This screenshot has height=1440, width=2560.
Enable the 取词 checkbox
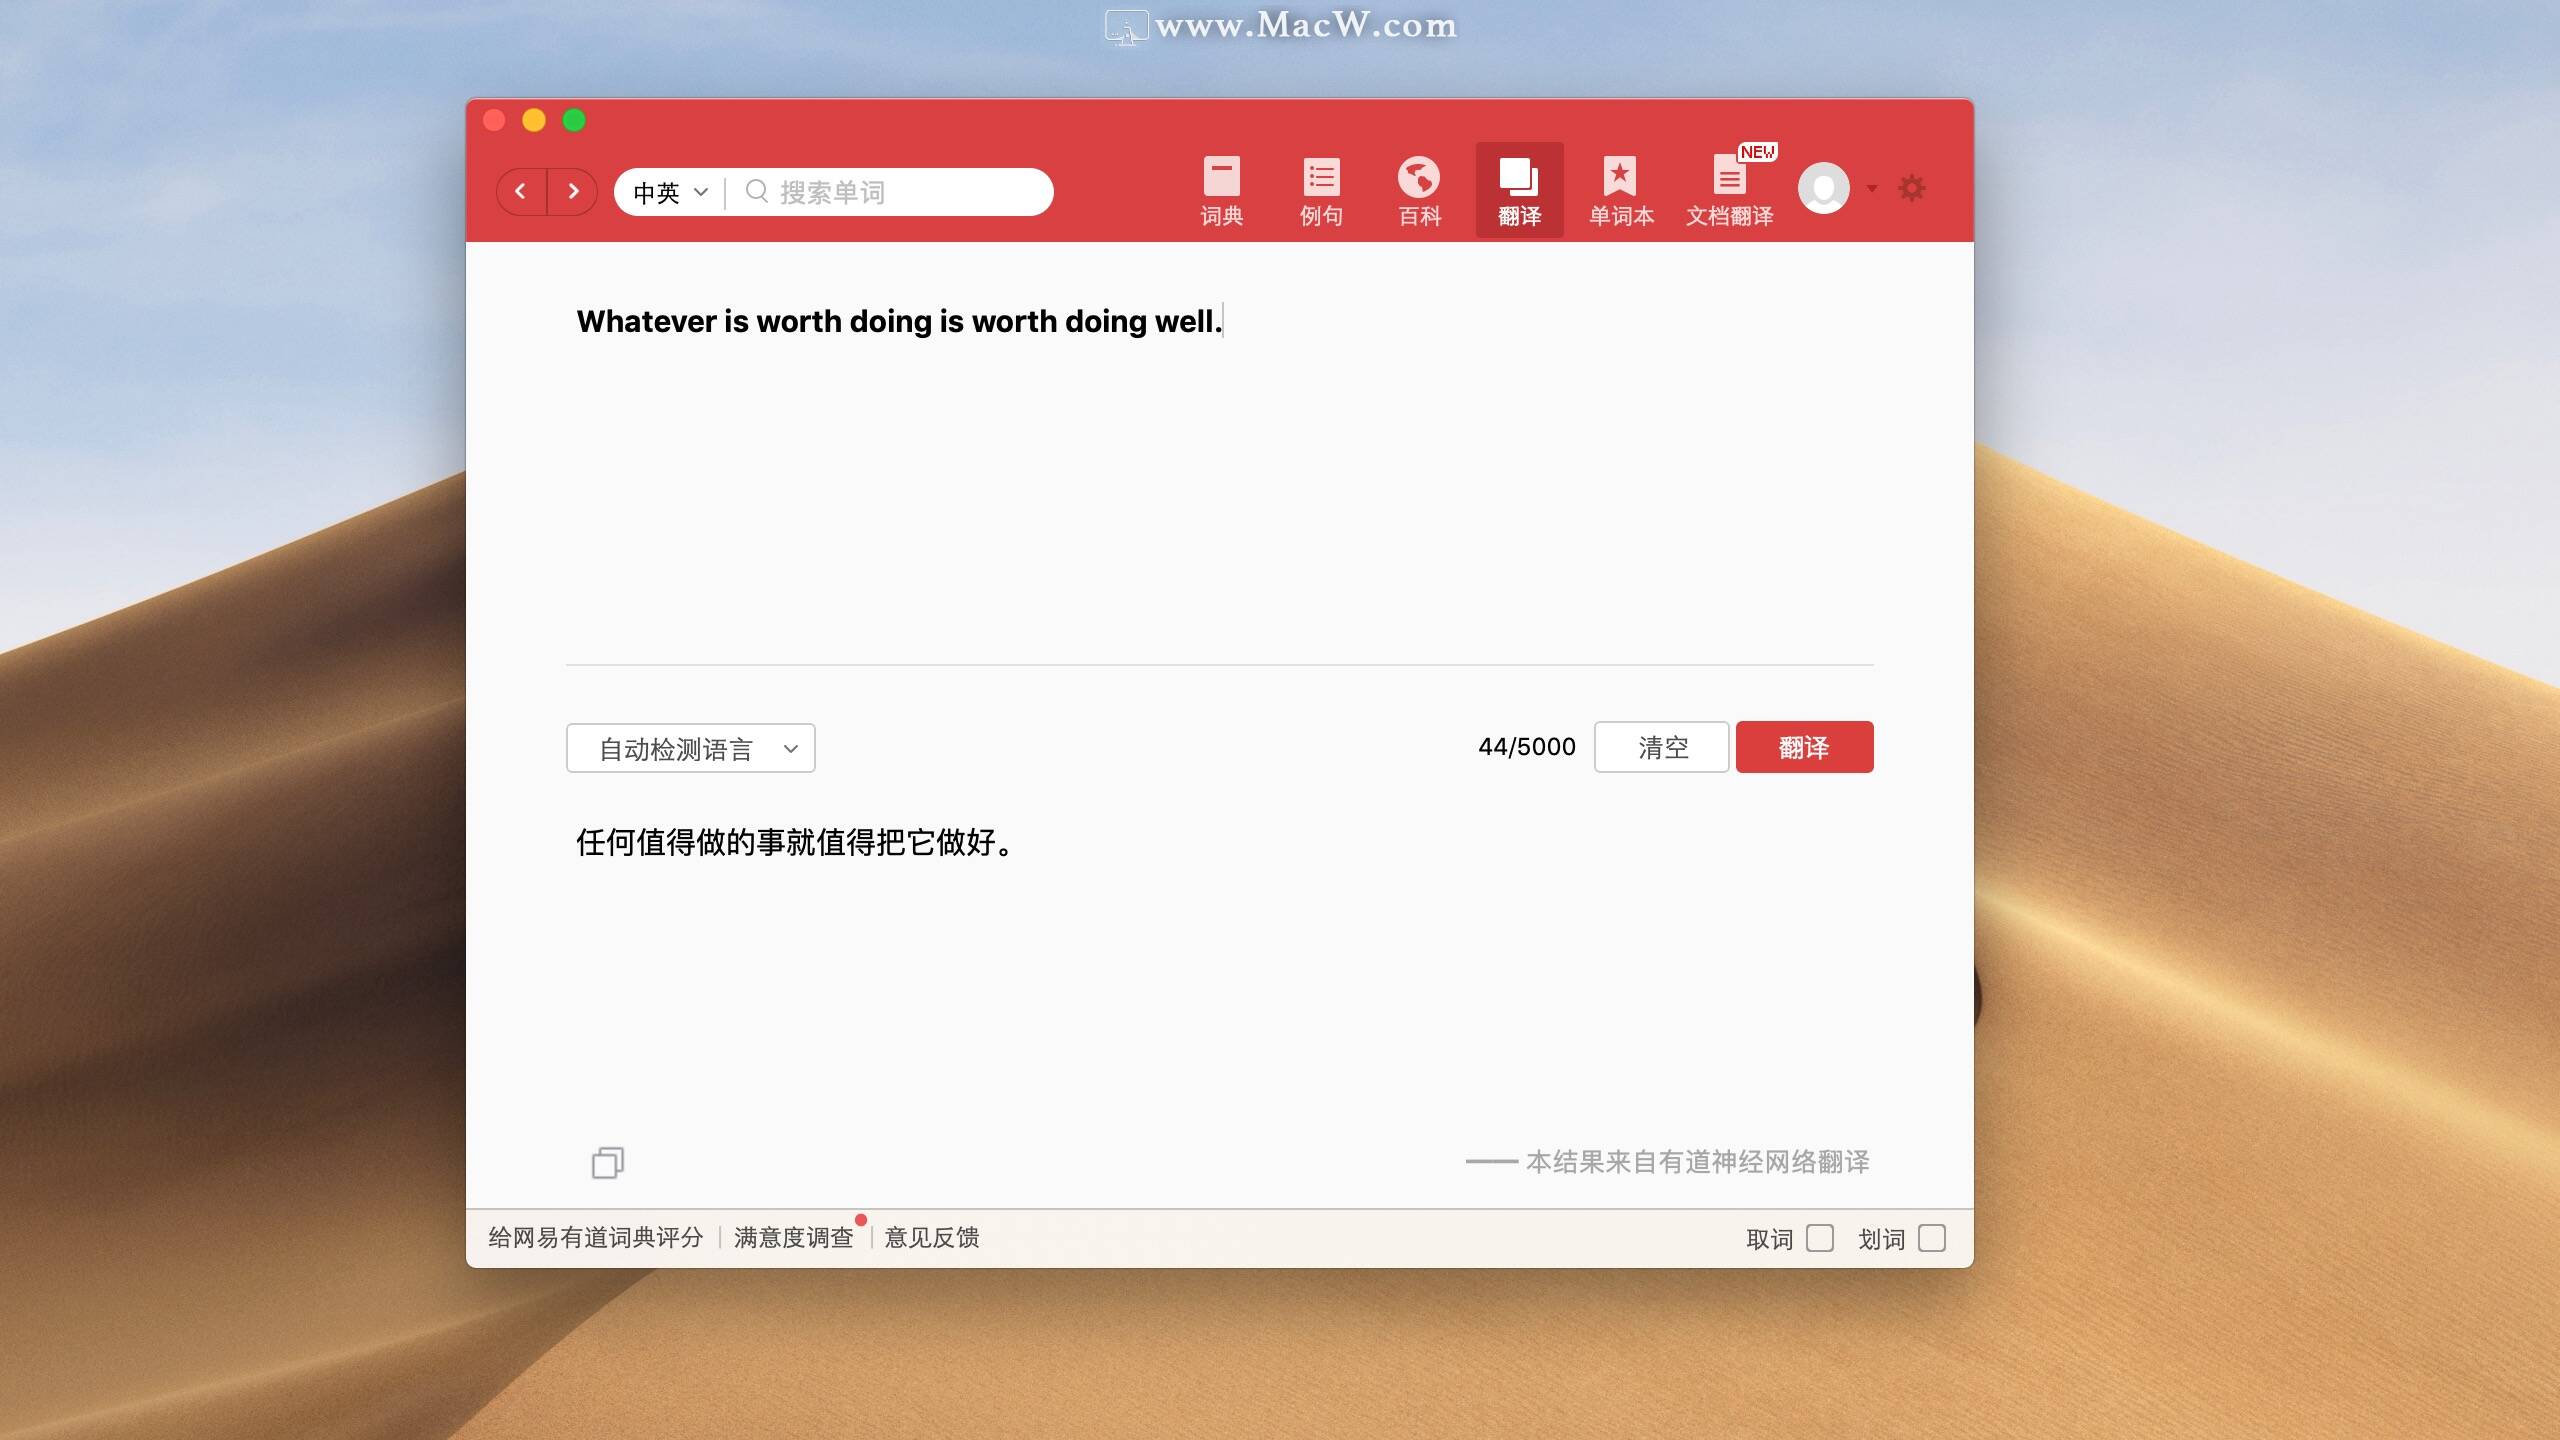(x=1820, y=1238)
